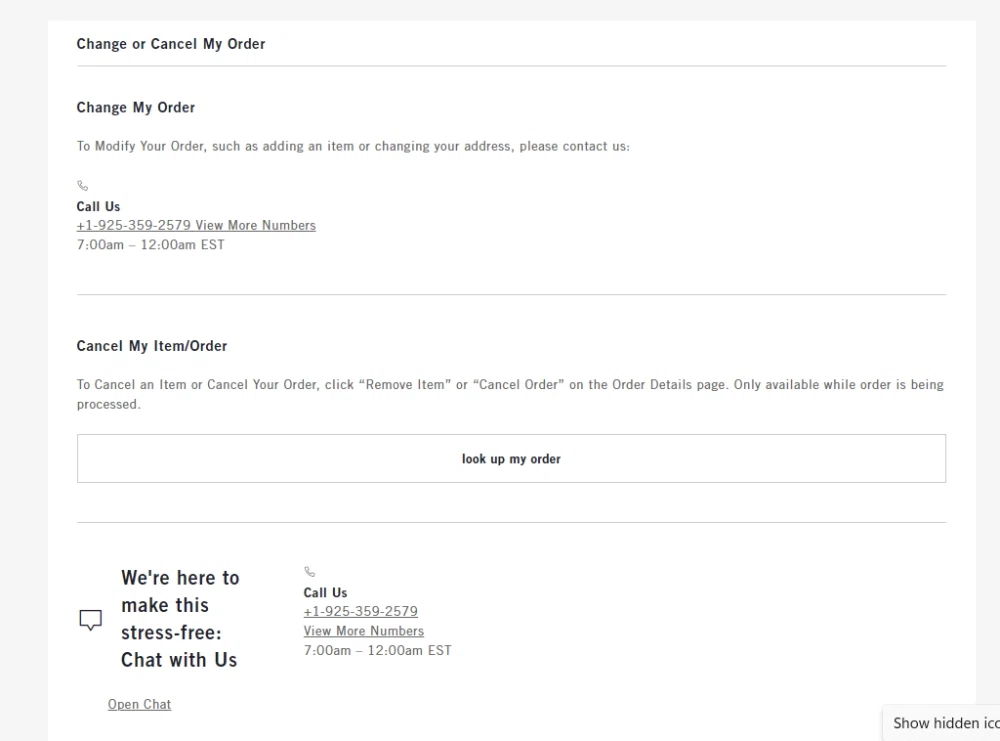
Task: Dial the +1-925-359-2579 number under Change My Order
Action: click(131, 224)
